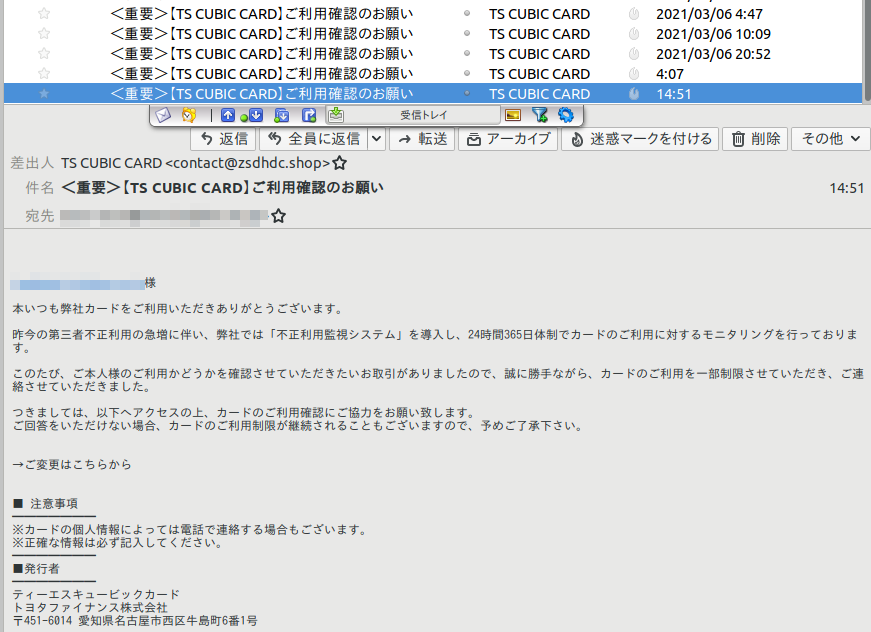This screenshot has height=632, width=871.
Task: Star the message received at 4:07
Action: click(x=44, y=74)
